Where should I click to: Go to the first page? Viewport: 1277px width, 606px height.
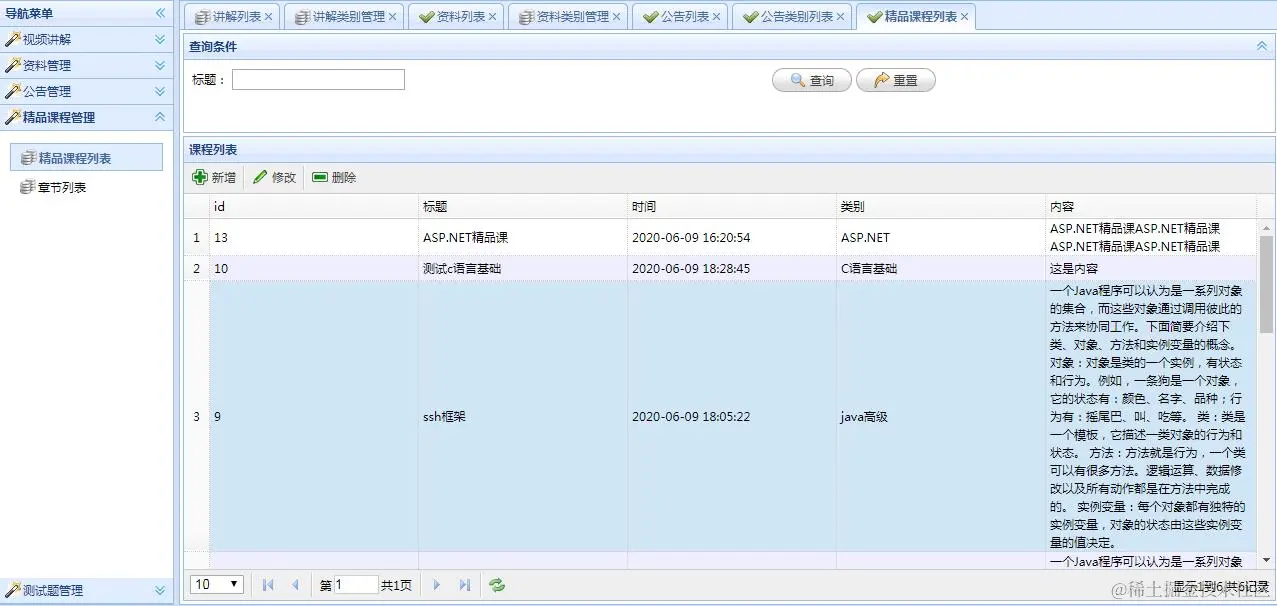pos(268,585)
